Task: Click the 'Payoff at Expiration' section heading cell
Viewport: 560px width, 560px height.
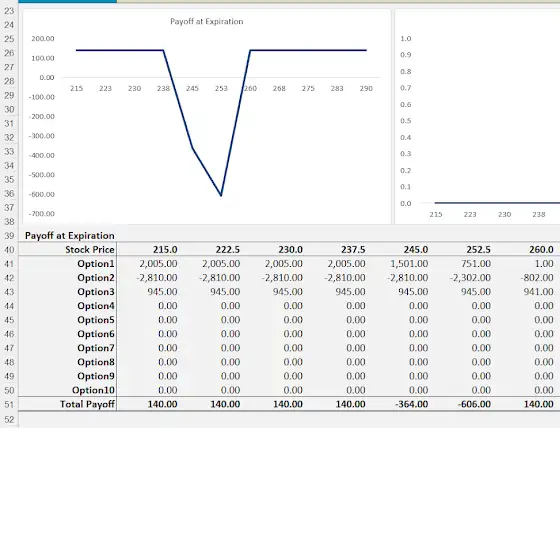Action: pos(70,236)
